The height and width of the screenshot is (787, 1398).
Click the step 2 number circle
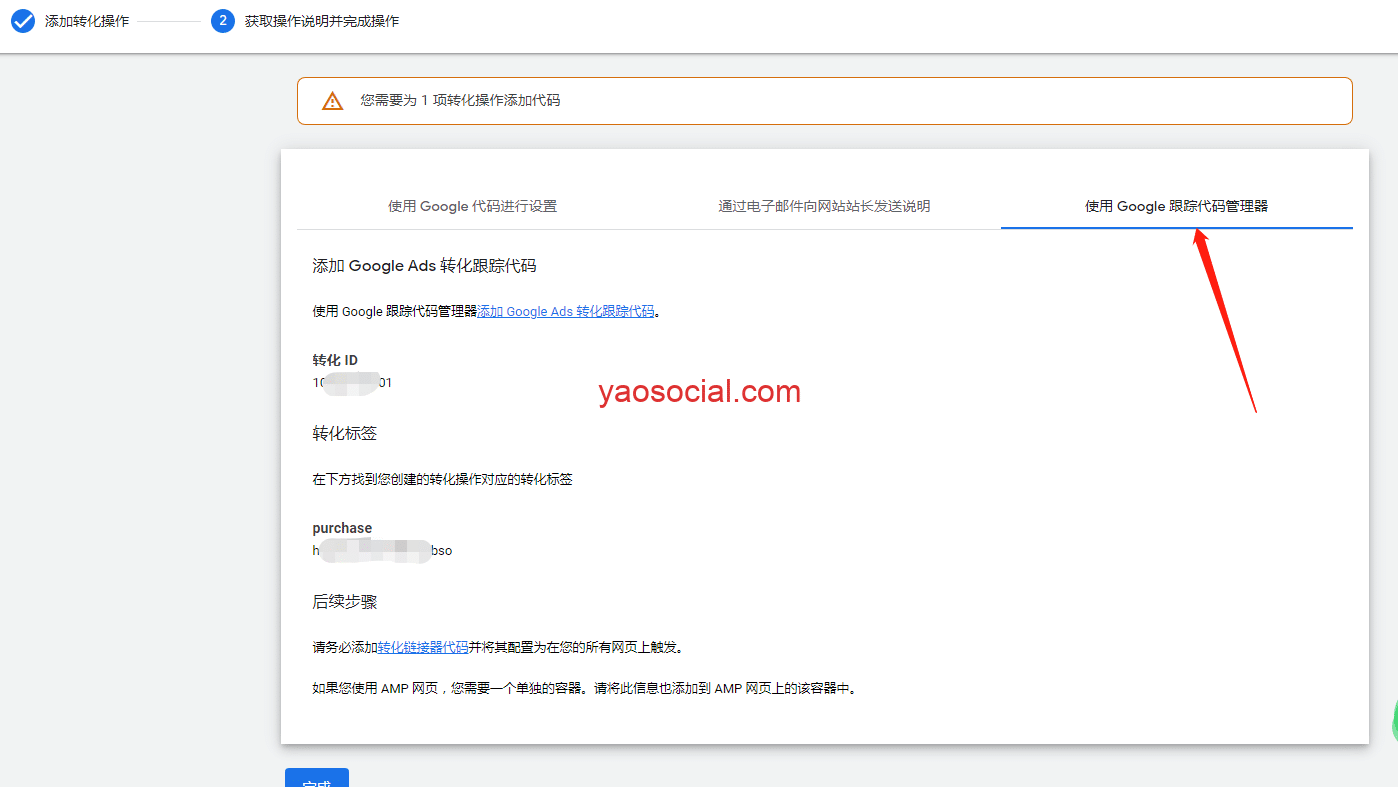coord(222,21)
